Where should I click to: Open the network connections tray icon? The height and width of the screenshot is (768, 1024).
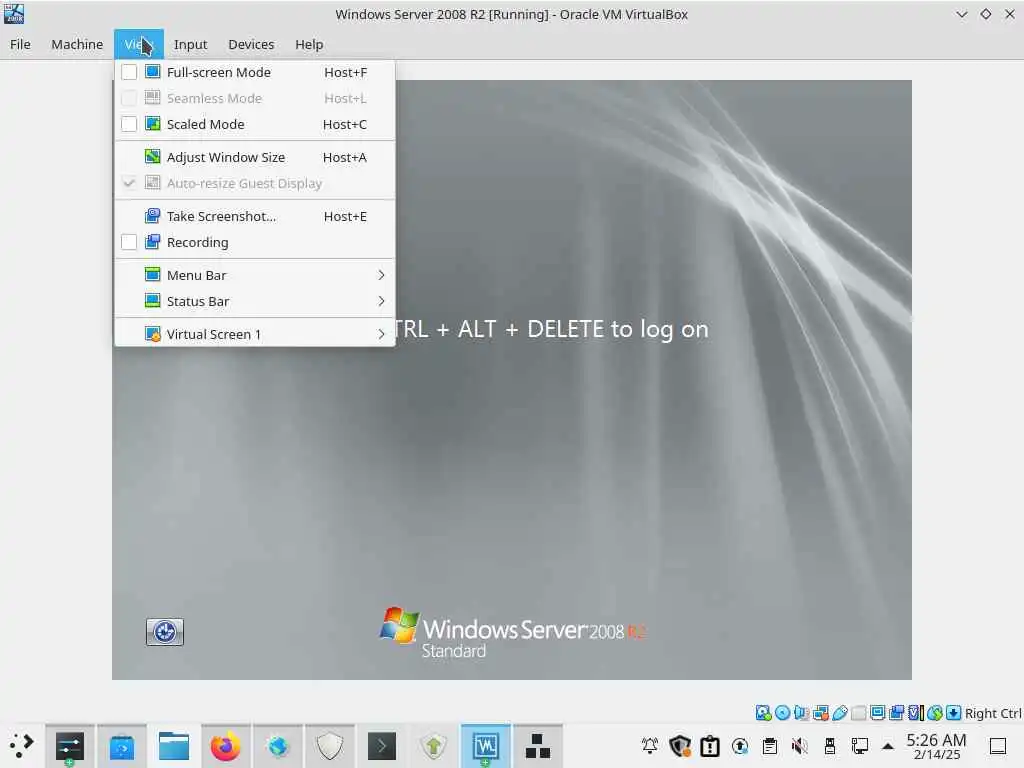click(x=859, y=745)
